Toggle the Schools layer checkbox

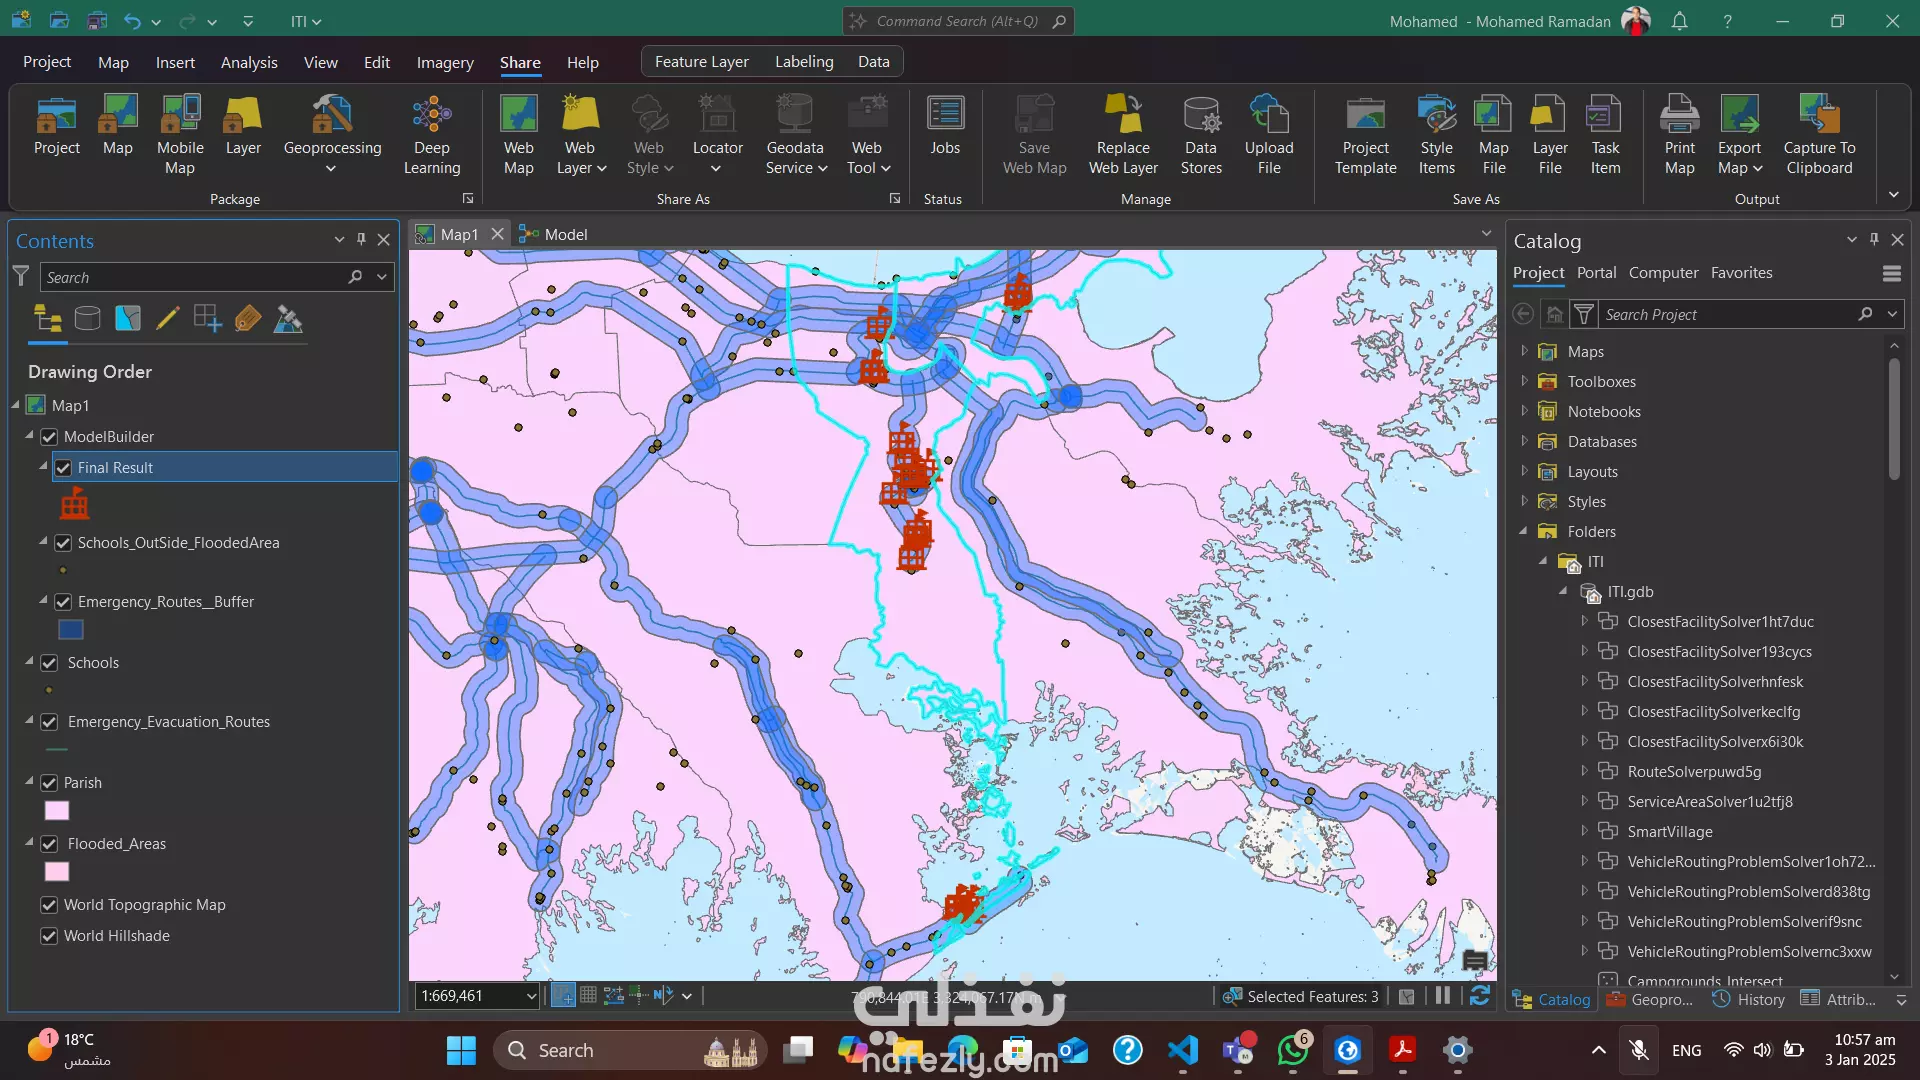click(49, 663)
